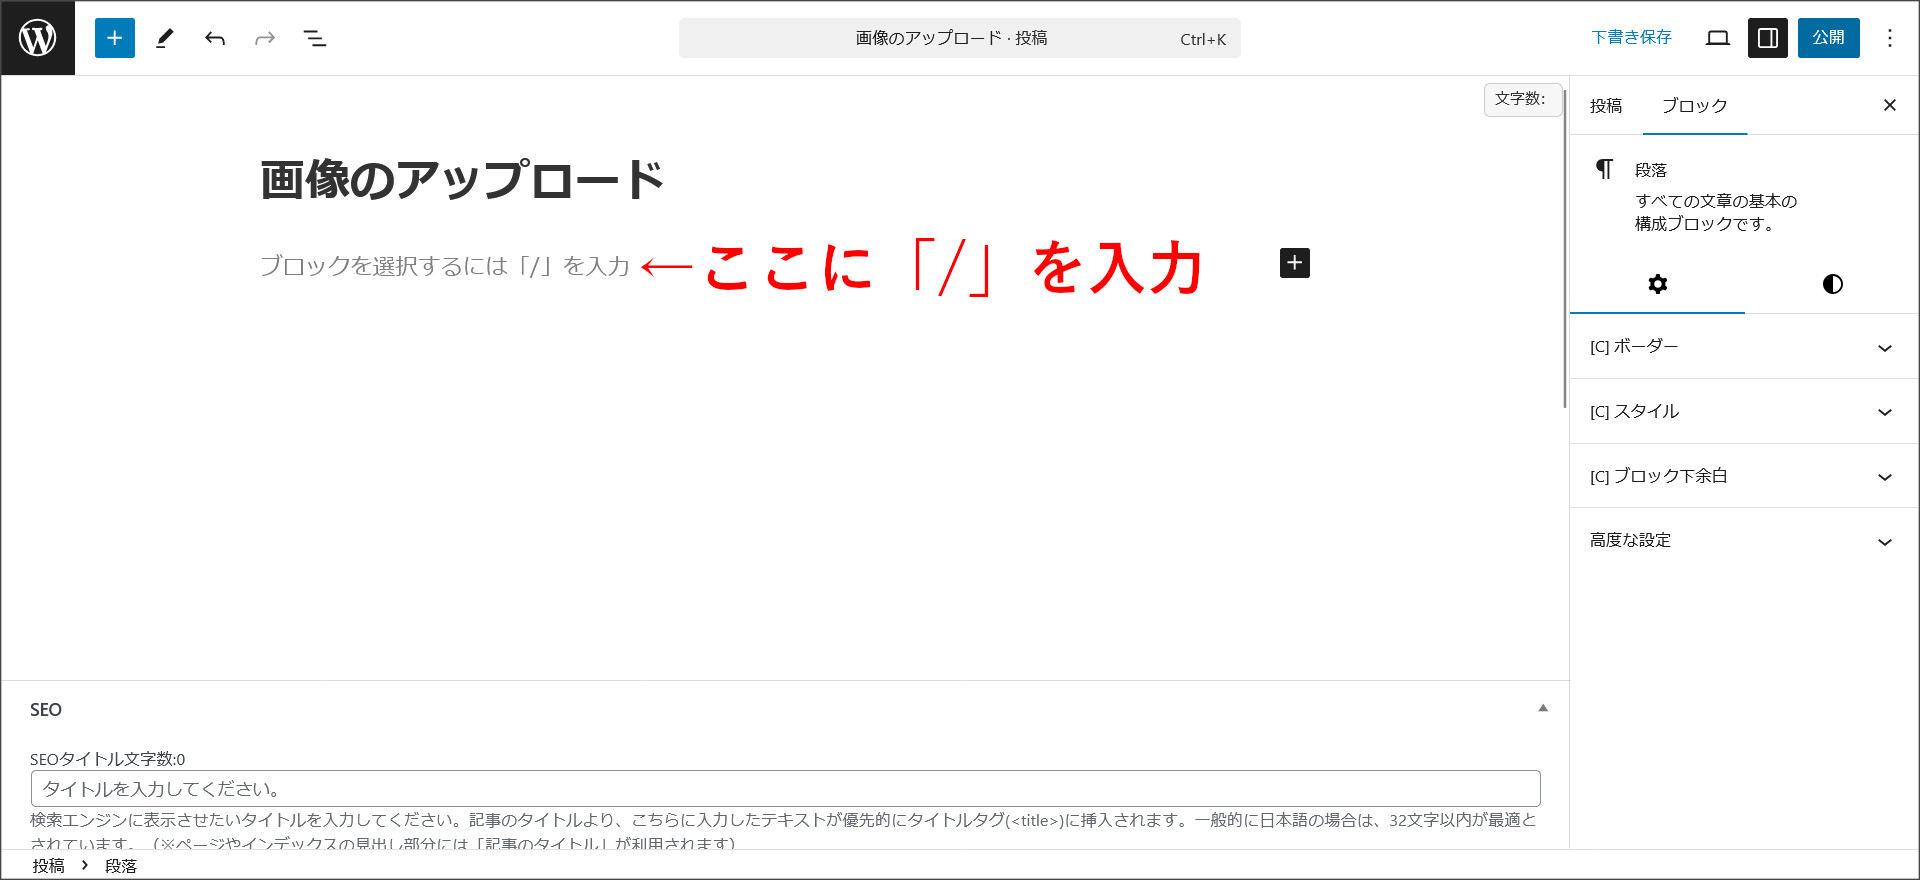The width and height of the screenshot is (1920, 880).
Task: Click the 下書き保存 link
Action: click(1631, 38)
